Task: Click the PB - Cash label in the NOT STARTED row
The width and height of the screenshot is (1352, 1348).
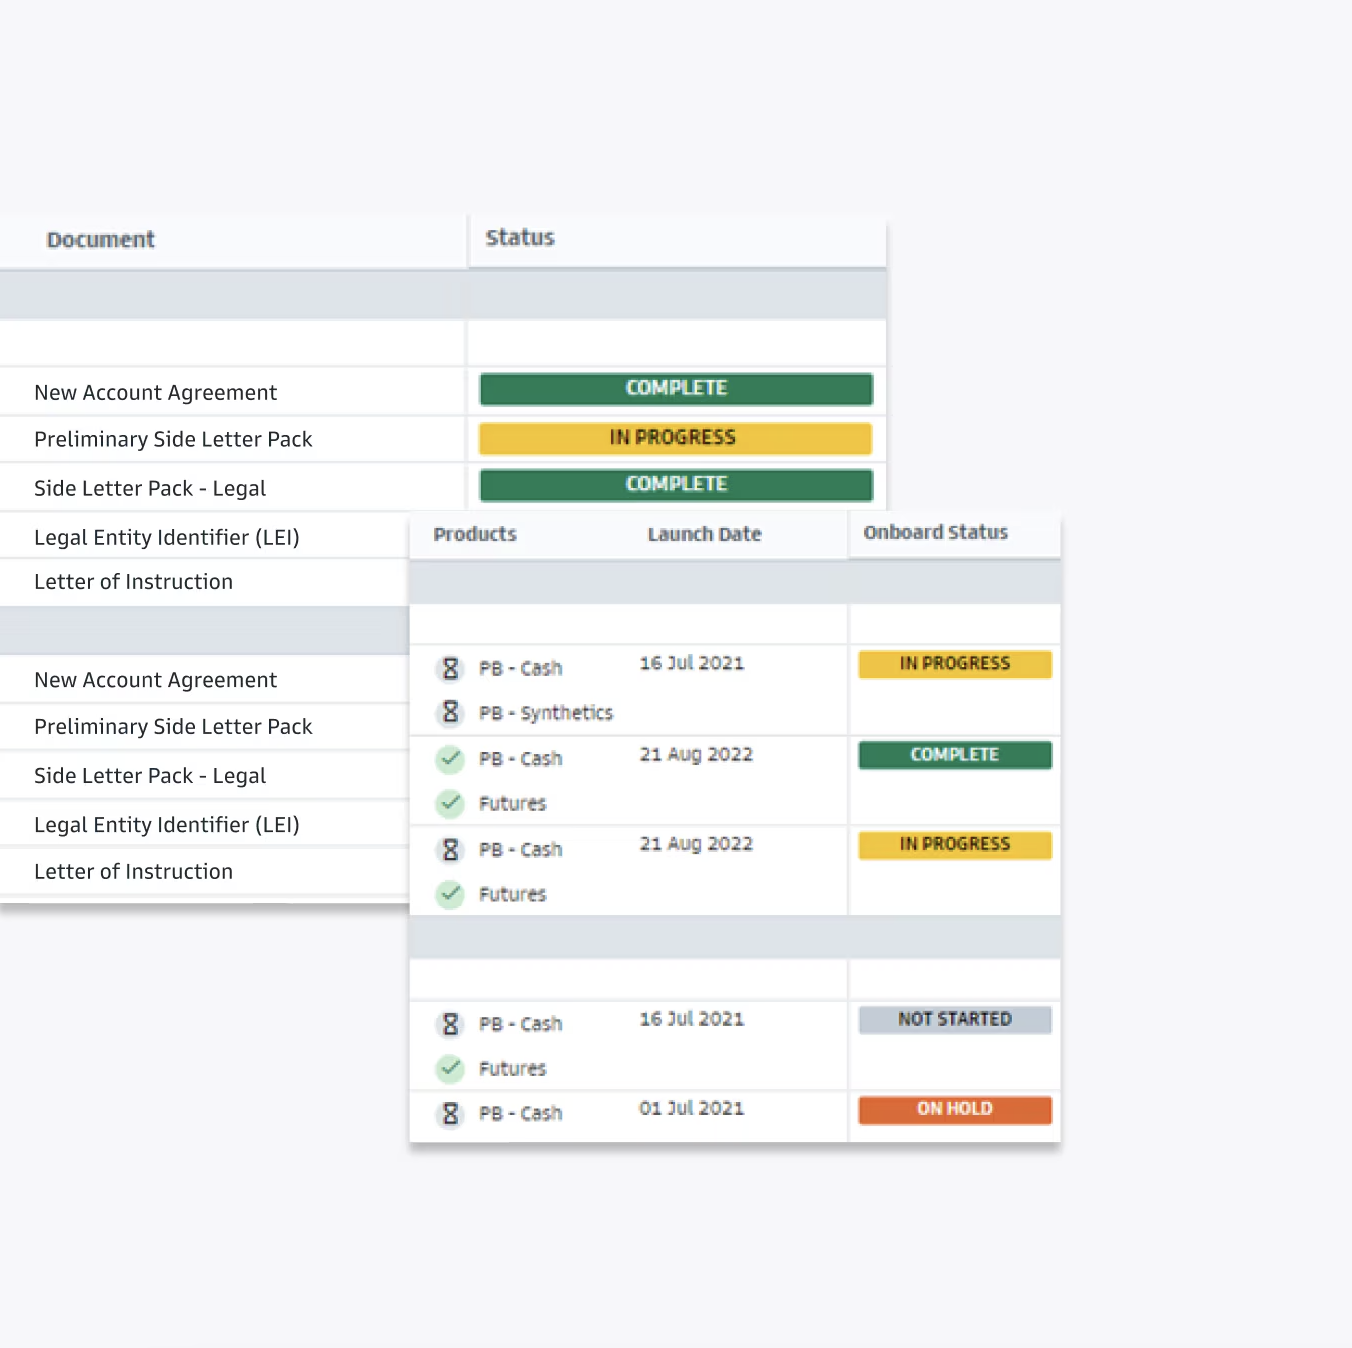Action: click(x=520, y=1024)
